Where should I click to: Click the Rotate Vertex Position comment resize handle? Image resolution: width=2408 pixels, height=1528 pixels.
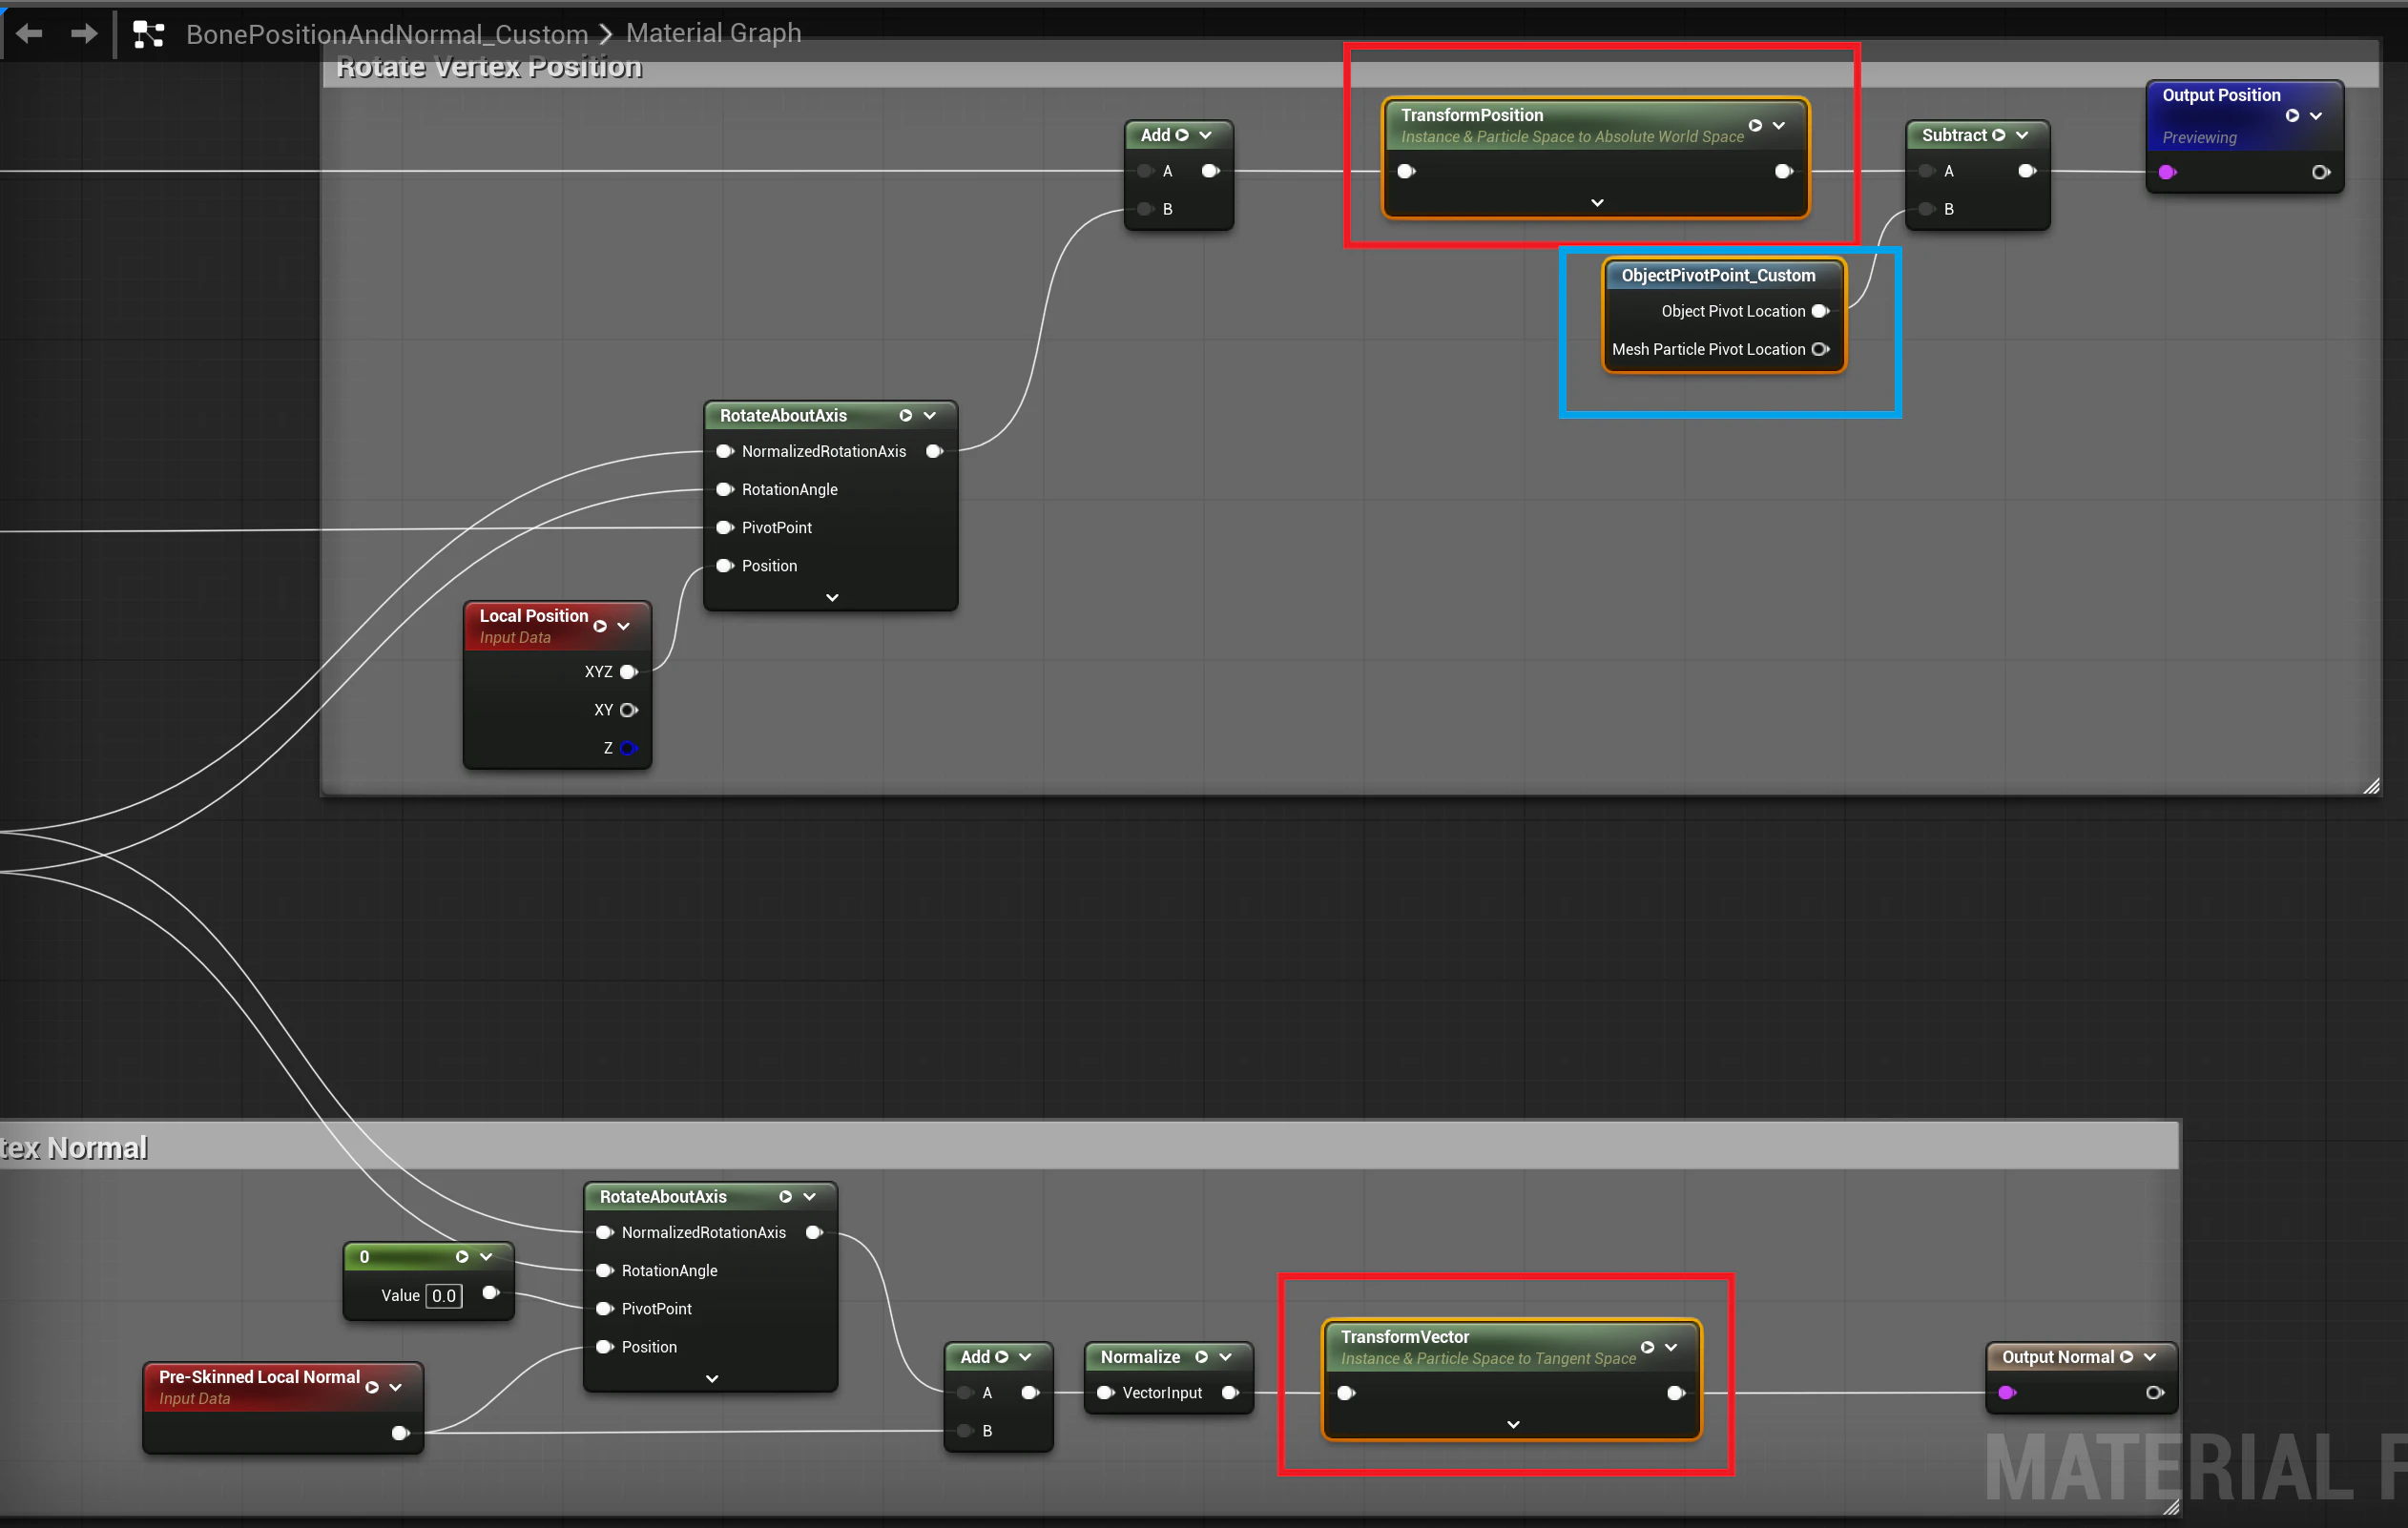click(2371, 786)
